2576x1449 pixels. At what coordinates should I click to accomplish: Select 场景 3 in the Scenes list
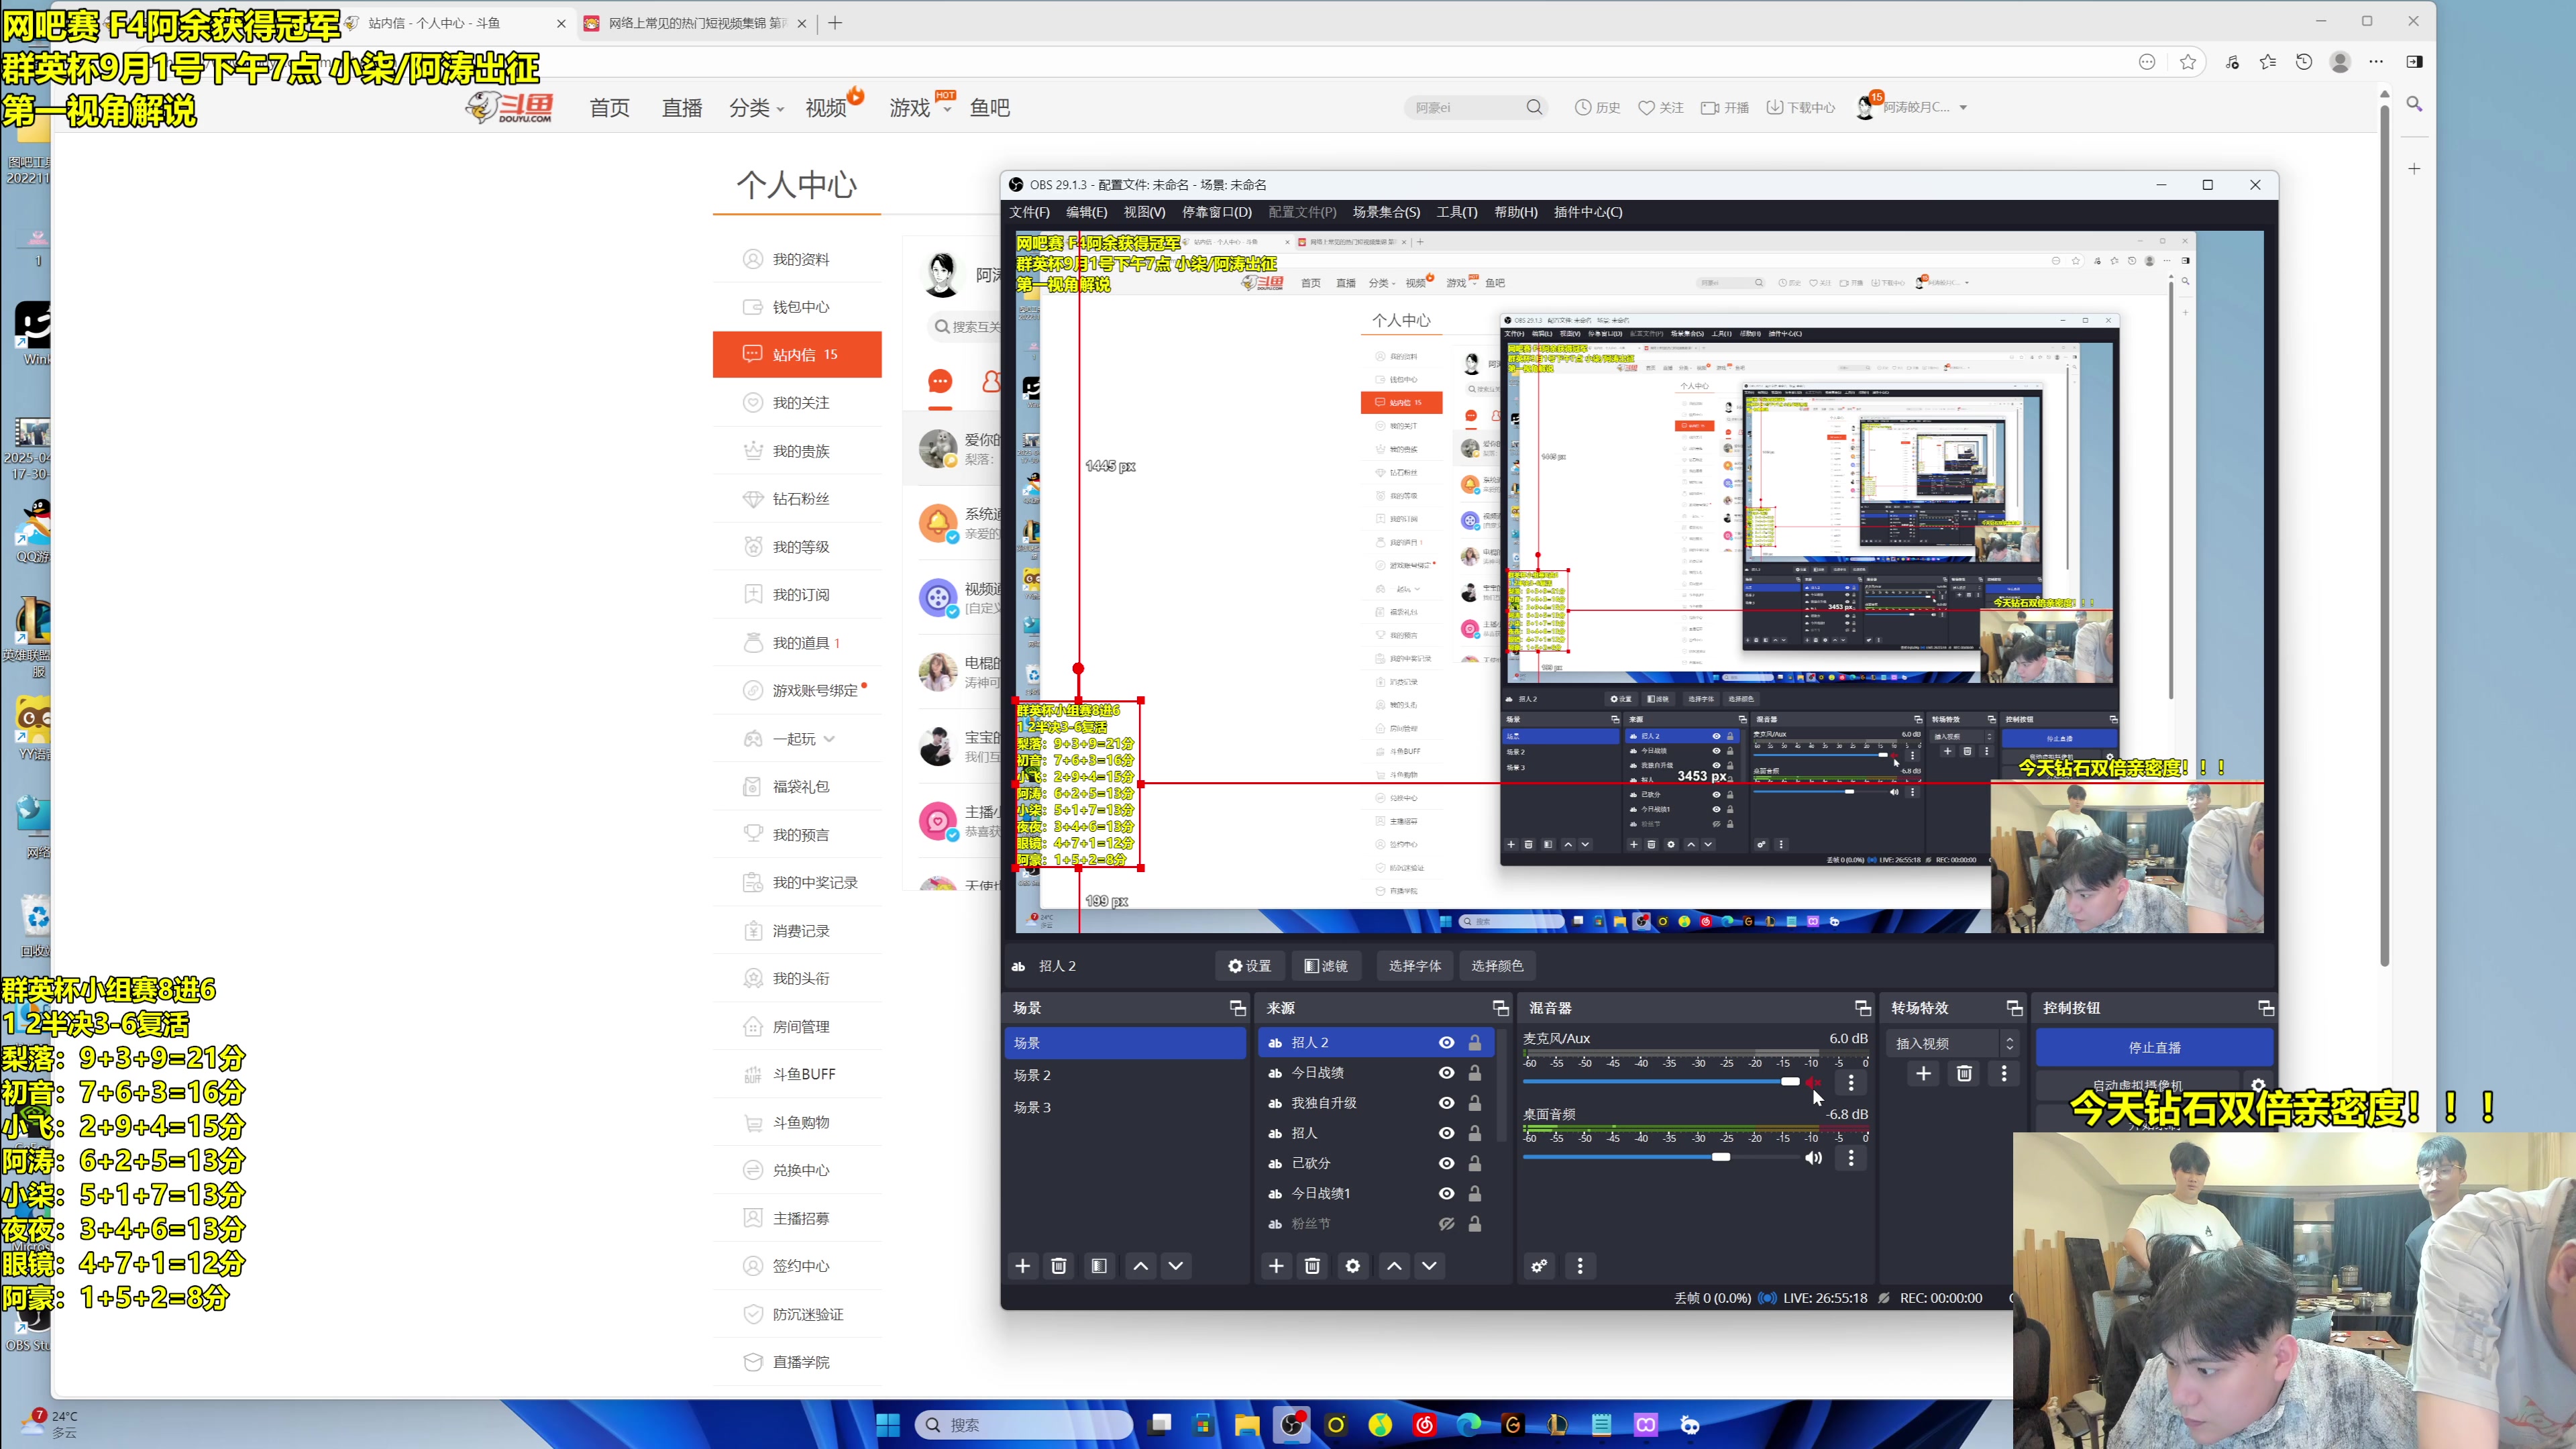click(x=1125, y=1107)
